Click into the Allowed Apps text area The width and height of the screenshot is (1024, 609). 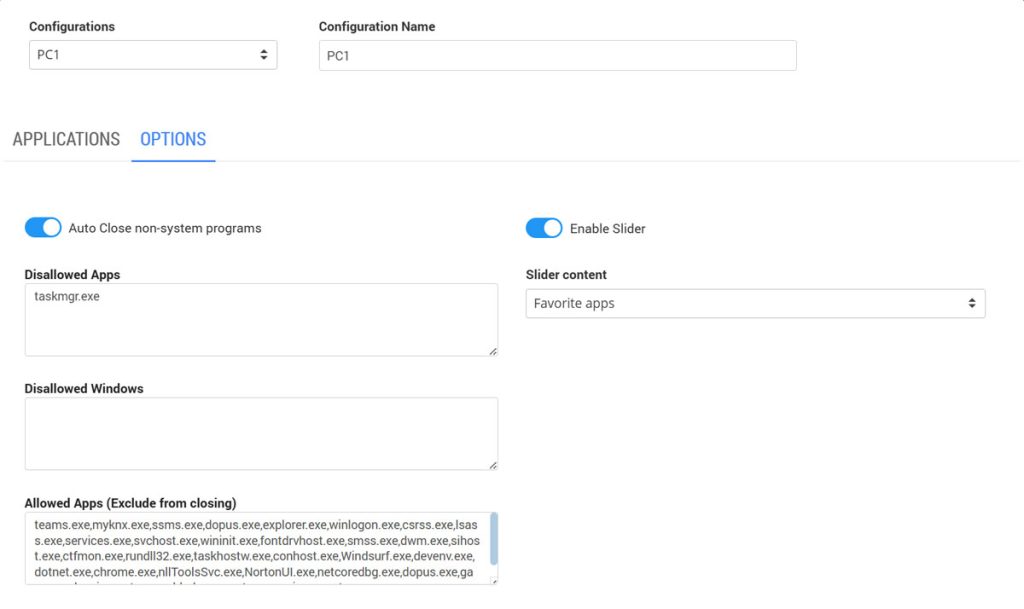click(255, 548)
